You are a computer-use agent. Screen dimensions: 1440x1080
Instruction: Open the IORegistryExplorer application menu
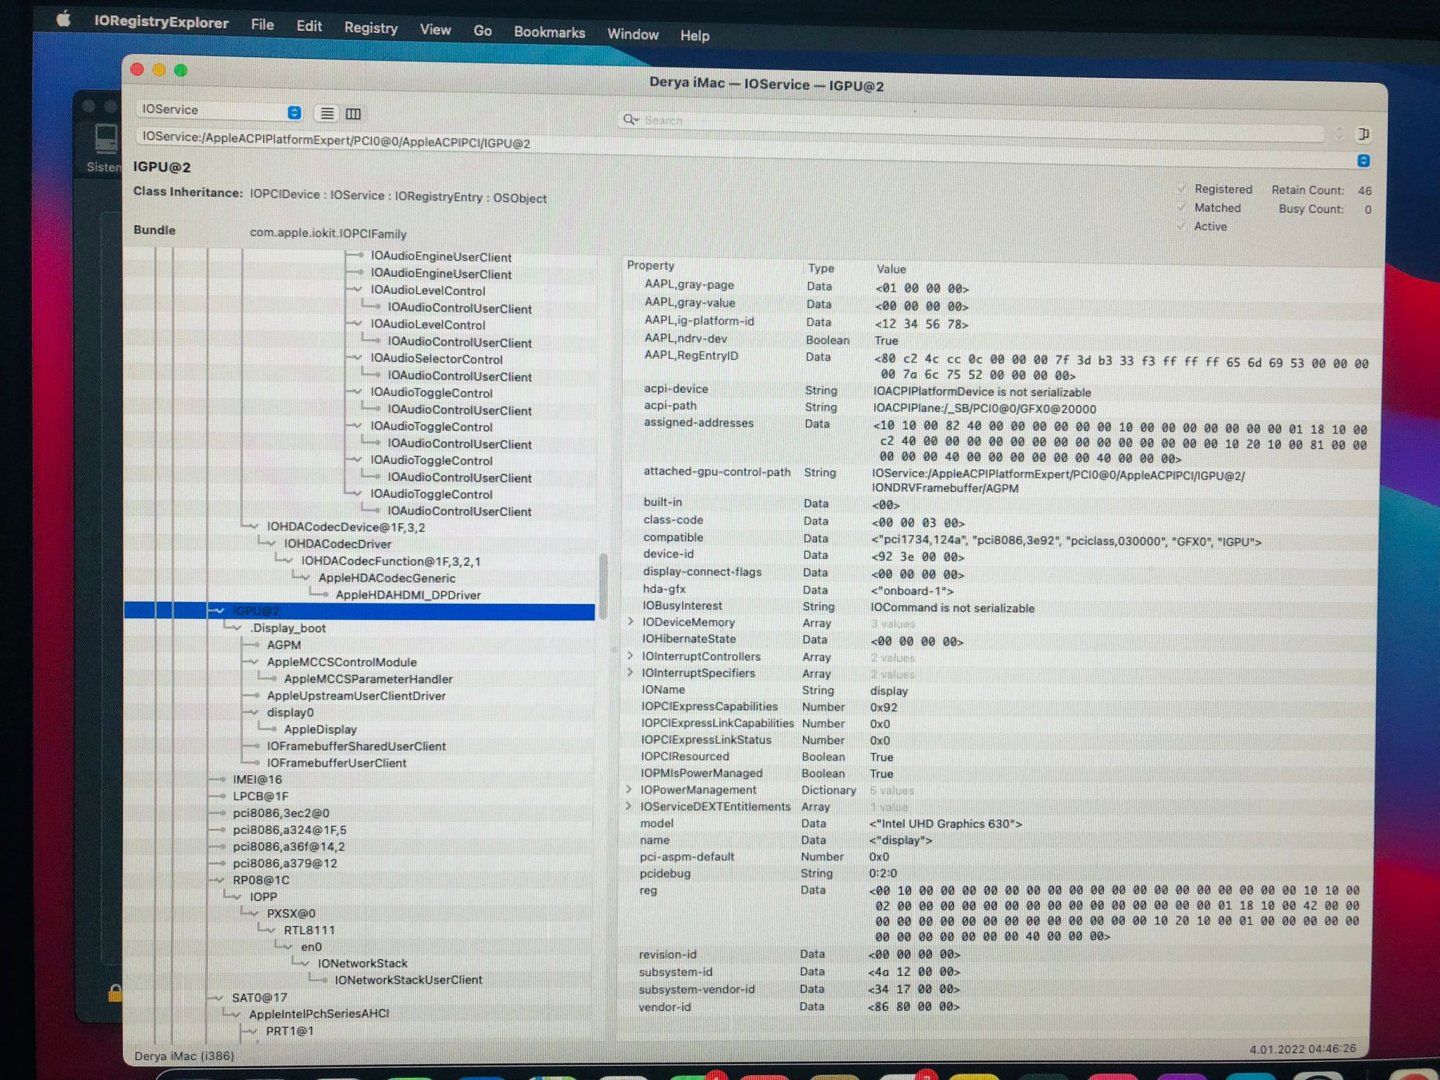(161, 22)
